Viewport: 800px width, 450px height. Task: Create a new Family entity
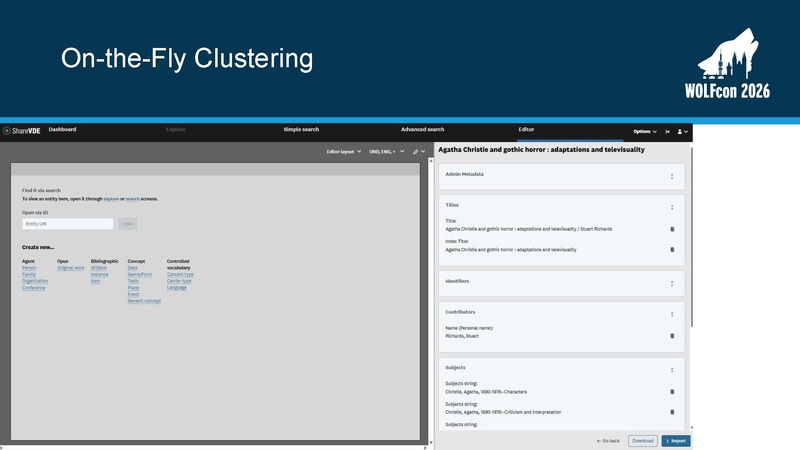coord(29,274)
